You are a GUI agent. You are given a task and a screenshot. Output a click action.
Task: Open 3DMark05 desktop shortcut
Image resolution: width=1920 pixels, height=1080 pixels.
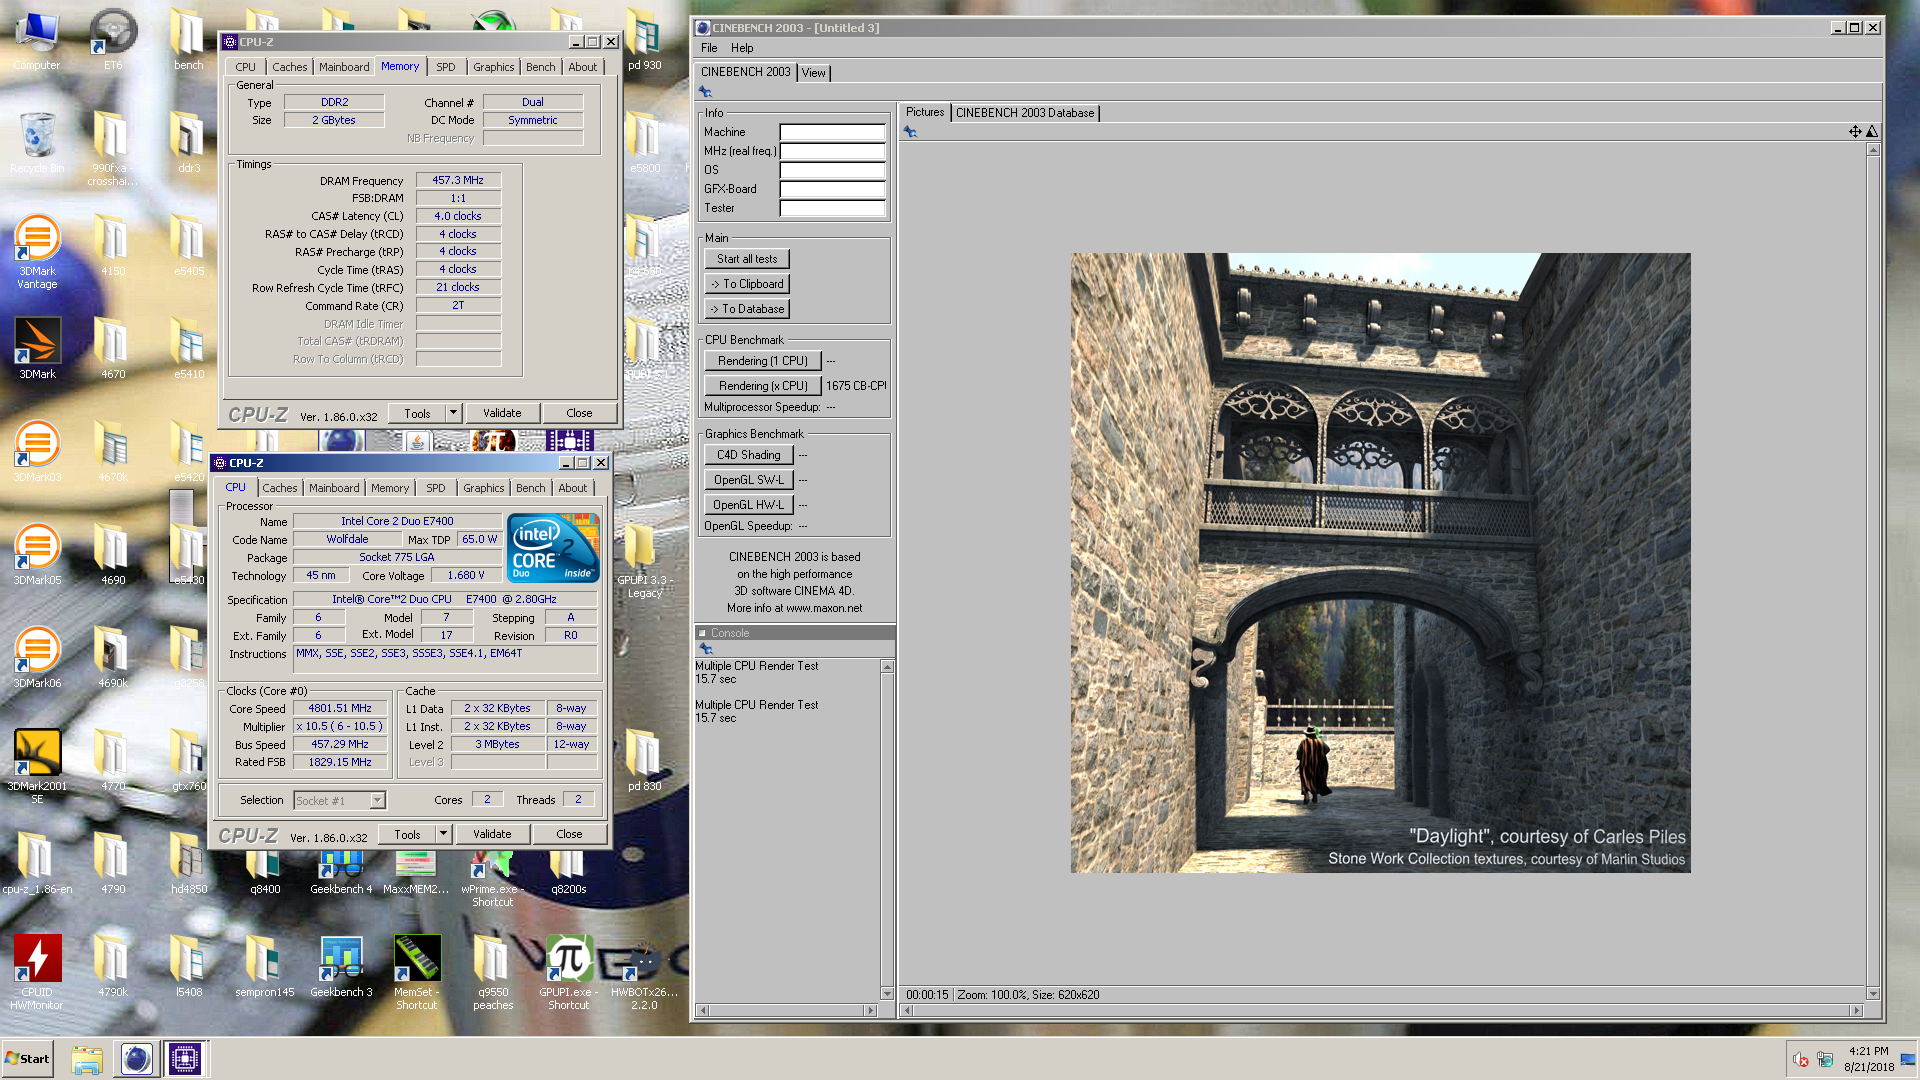[x=37, y=554]
